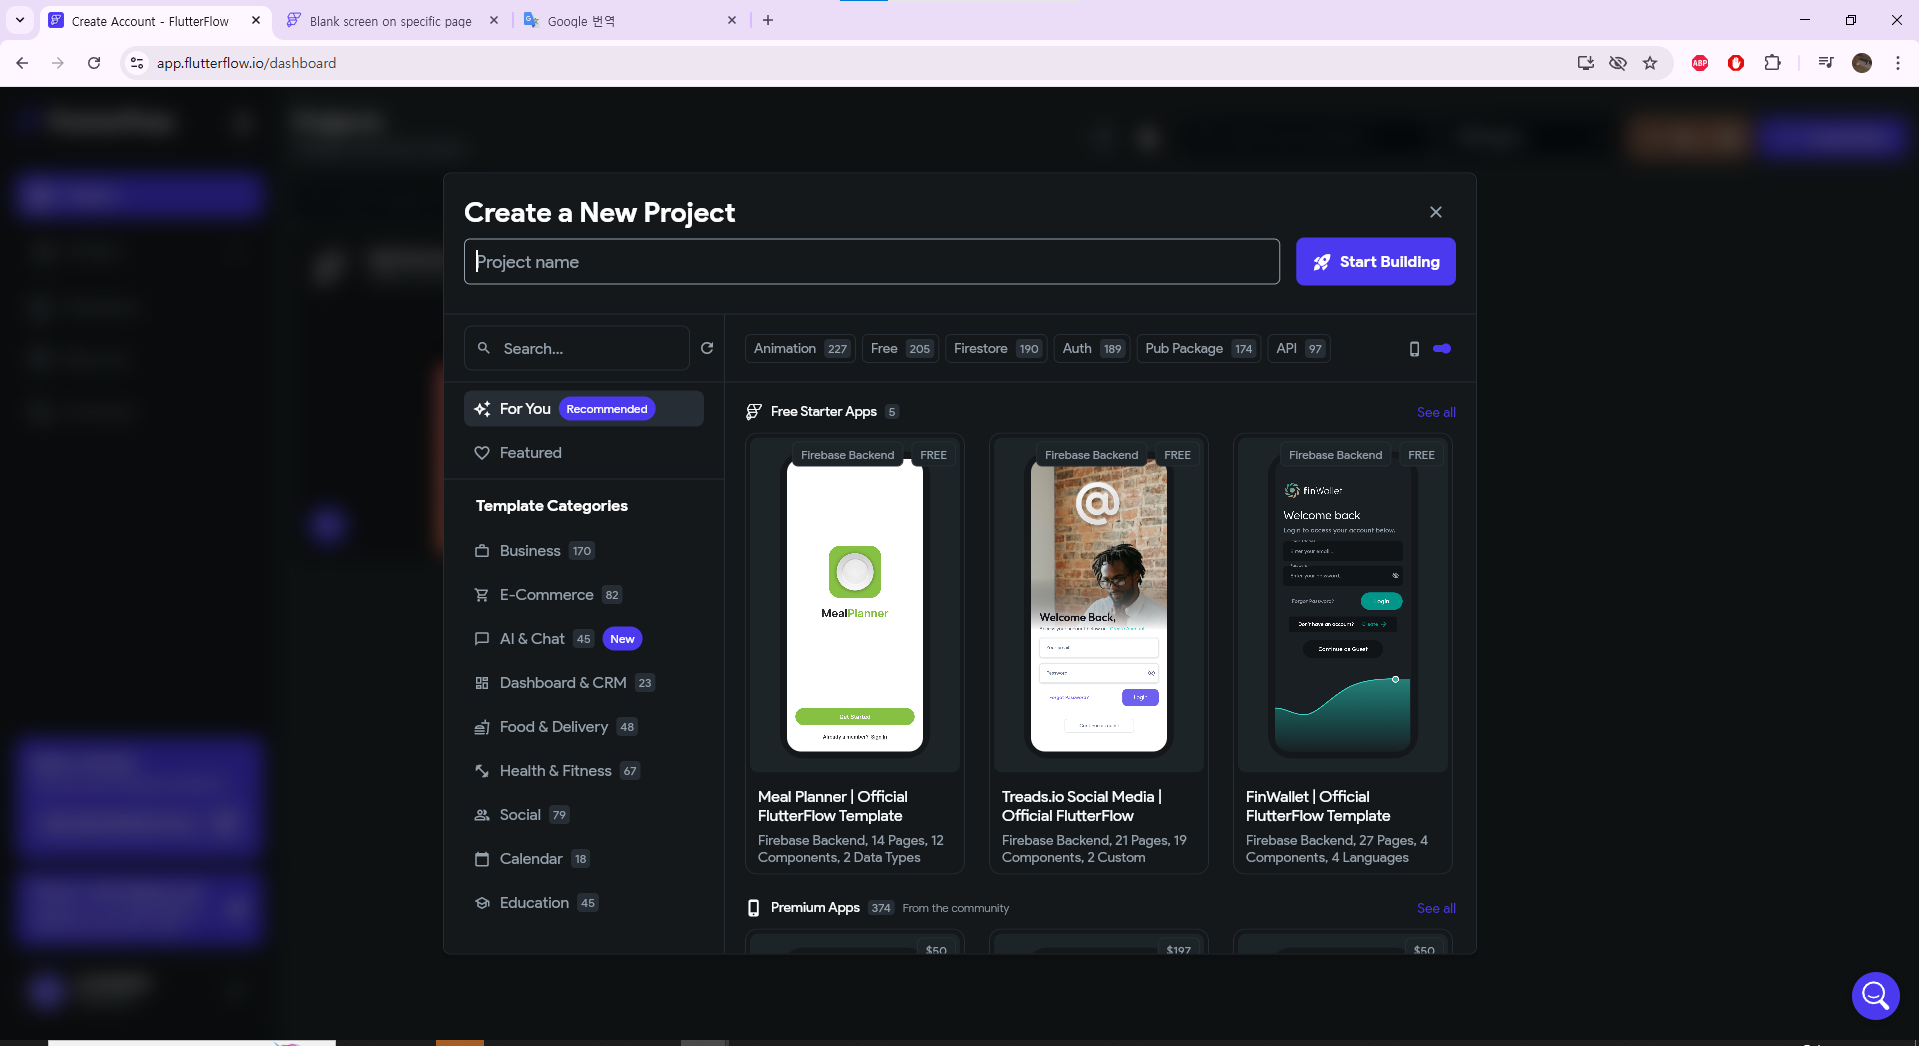
Task: Open the E-Commerce template category
Action: (x=584, y=595)
